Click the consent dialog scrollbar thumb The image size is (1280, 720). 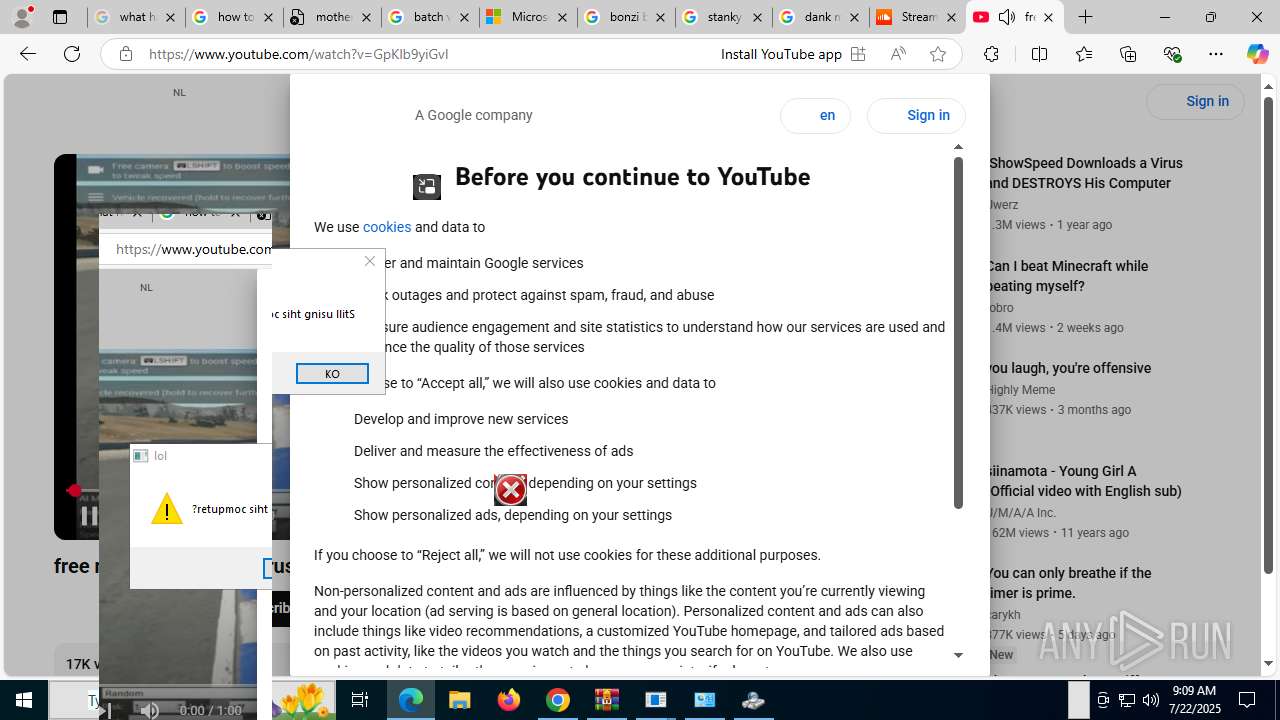point(958,333)
